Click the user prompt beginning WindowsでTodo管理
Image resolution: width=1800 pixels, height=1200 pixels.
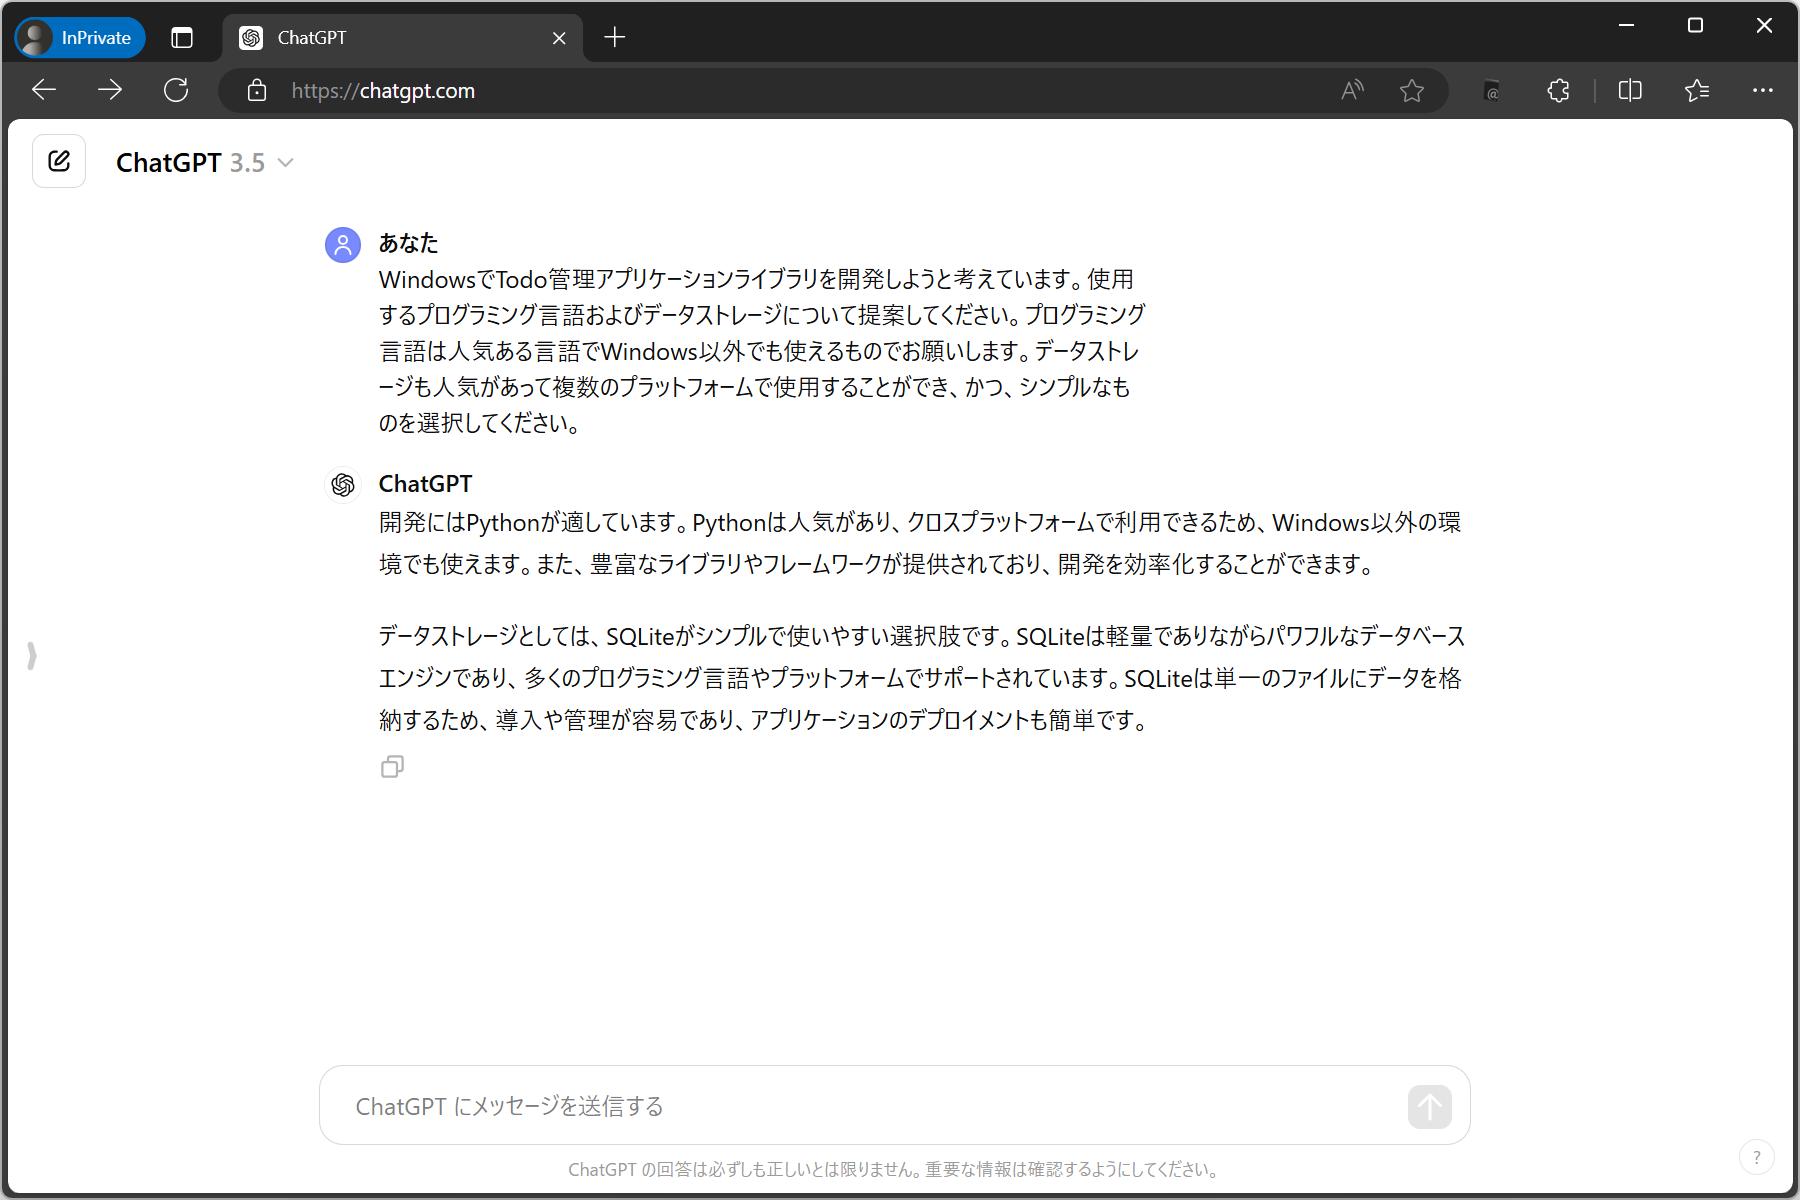762,351
